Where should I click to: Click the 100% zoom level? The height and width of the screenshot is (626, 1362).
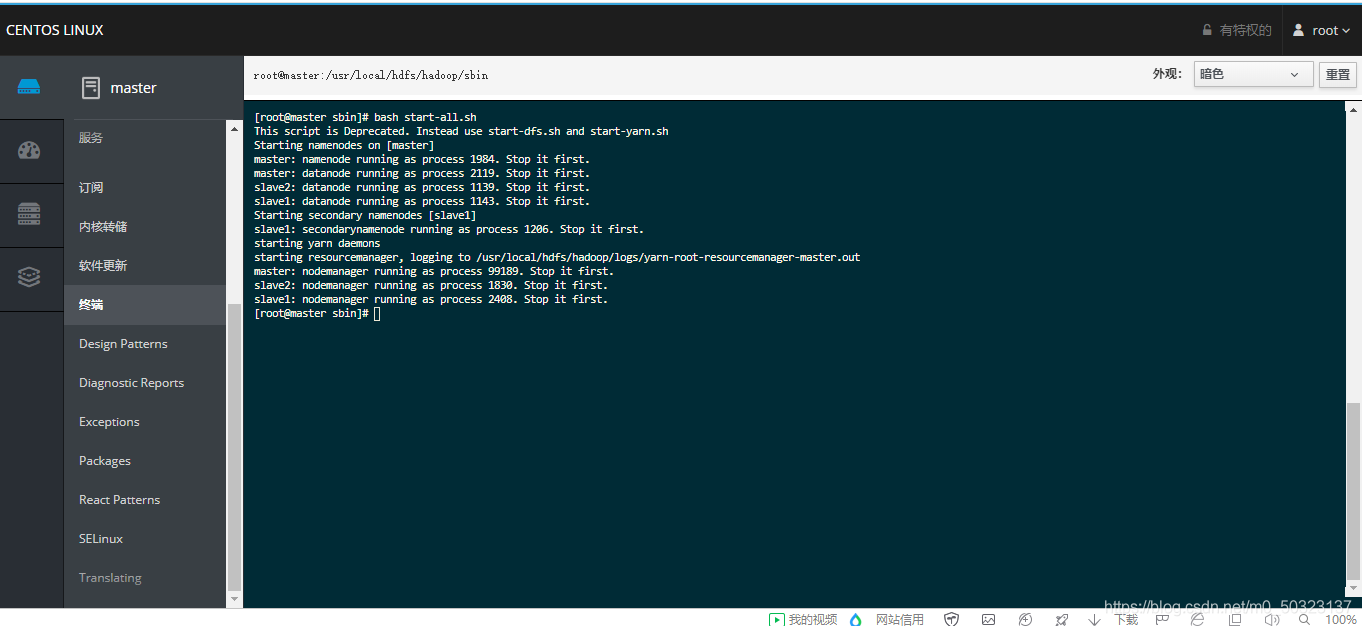tap(1340, 619)
